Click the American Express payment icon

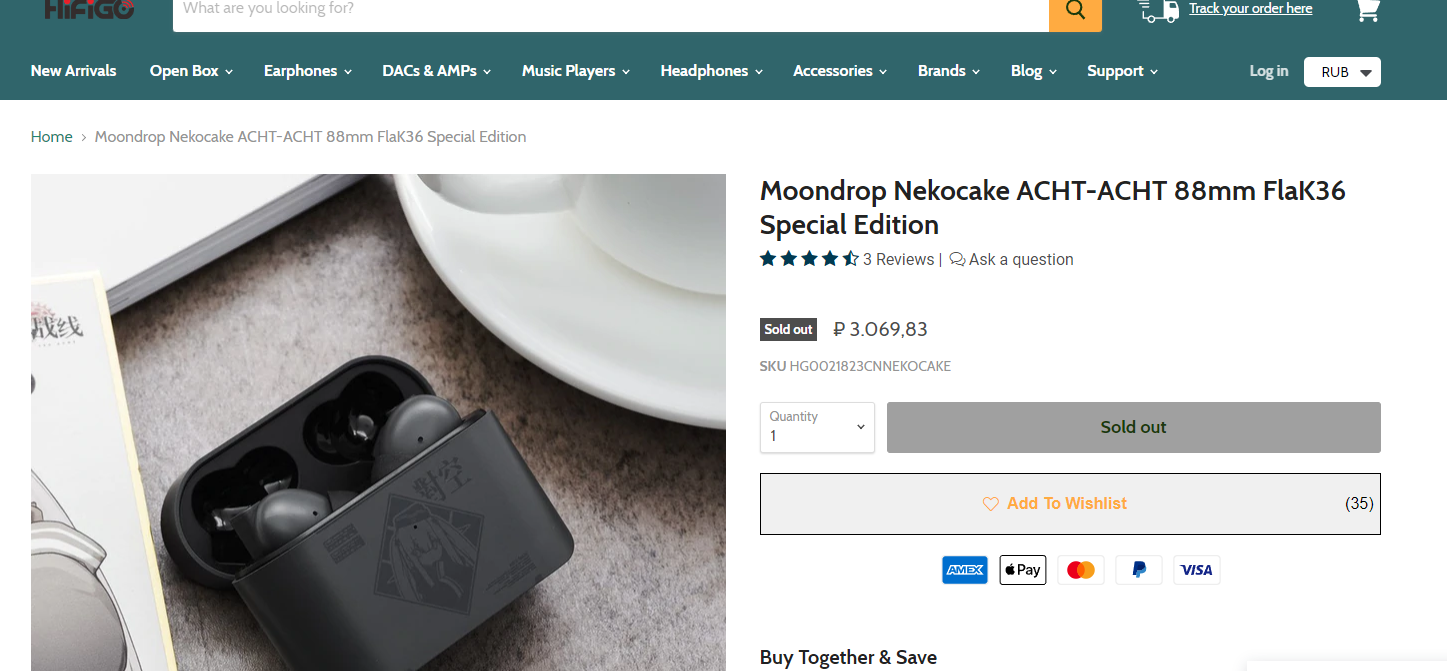click(x=964, y=570)
